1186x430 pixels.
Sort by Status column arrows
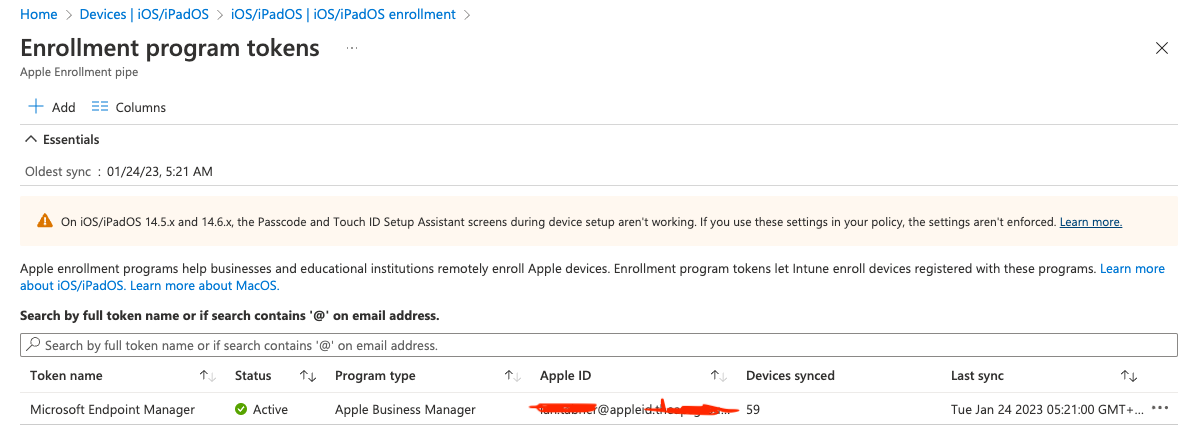(x=308, y=375)
